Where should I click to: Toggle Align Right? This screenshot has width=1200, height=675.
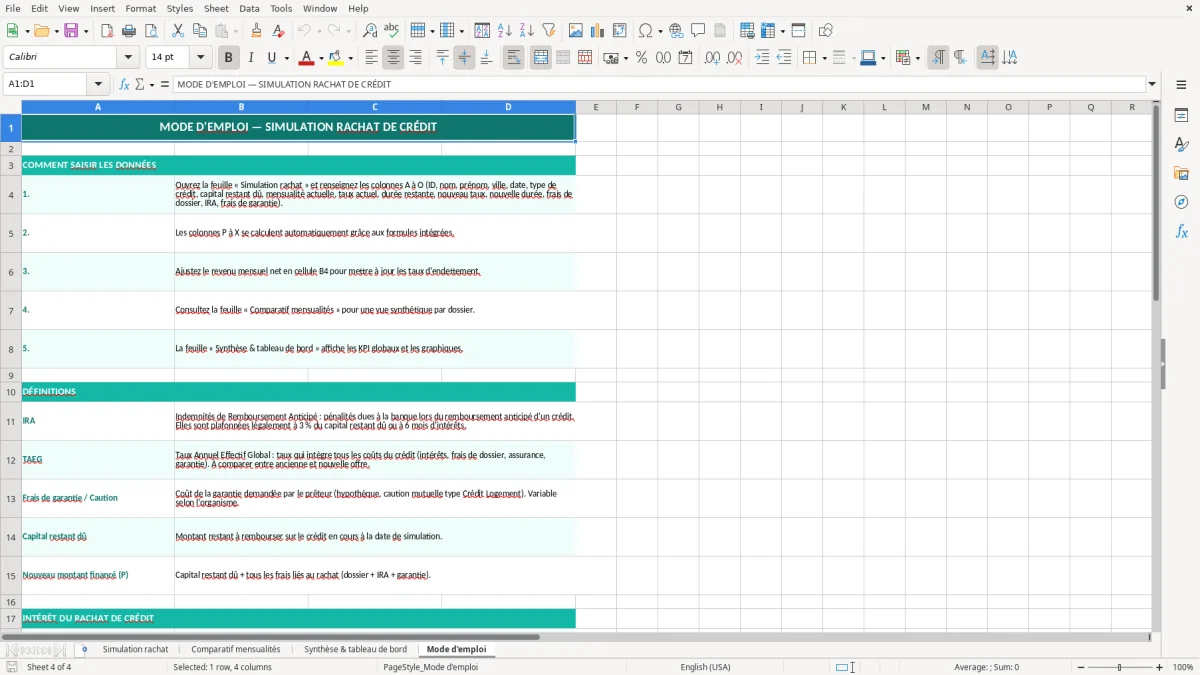pyautogui.click(x=415, y=58)
